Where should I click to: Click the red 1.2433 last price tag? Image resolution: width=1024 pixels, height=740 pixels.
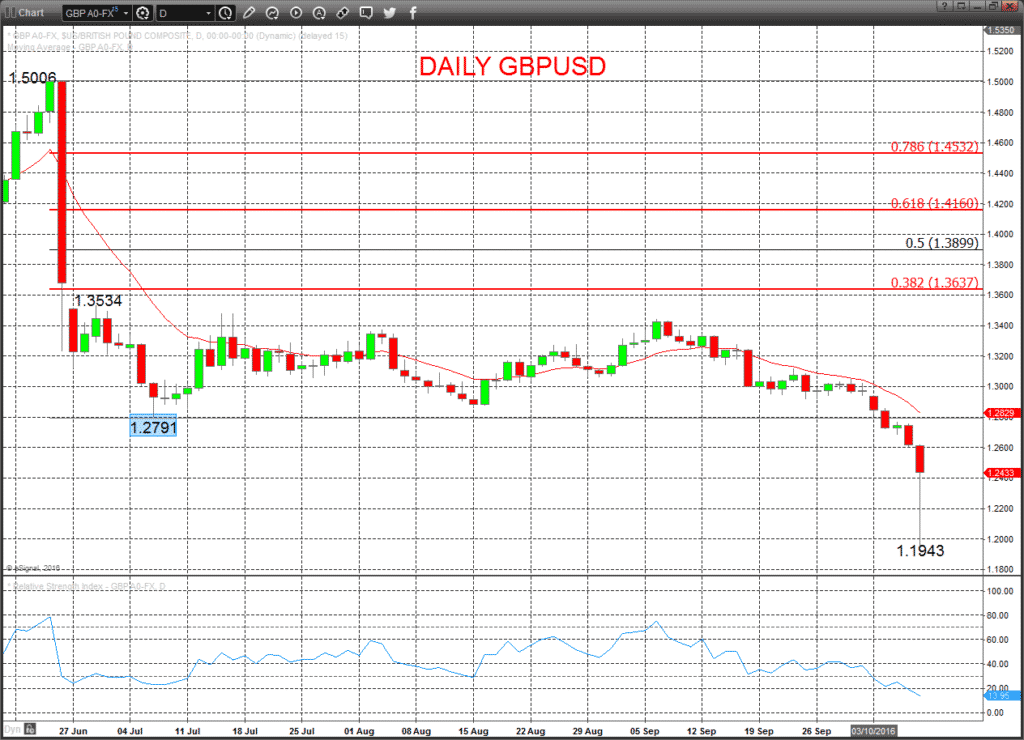[1001, 472]
